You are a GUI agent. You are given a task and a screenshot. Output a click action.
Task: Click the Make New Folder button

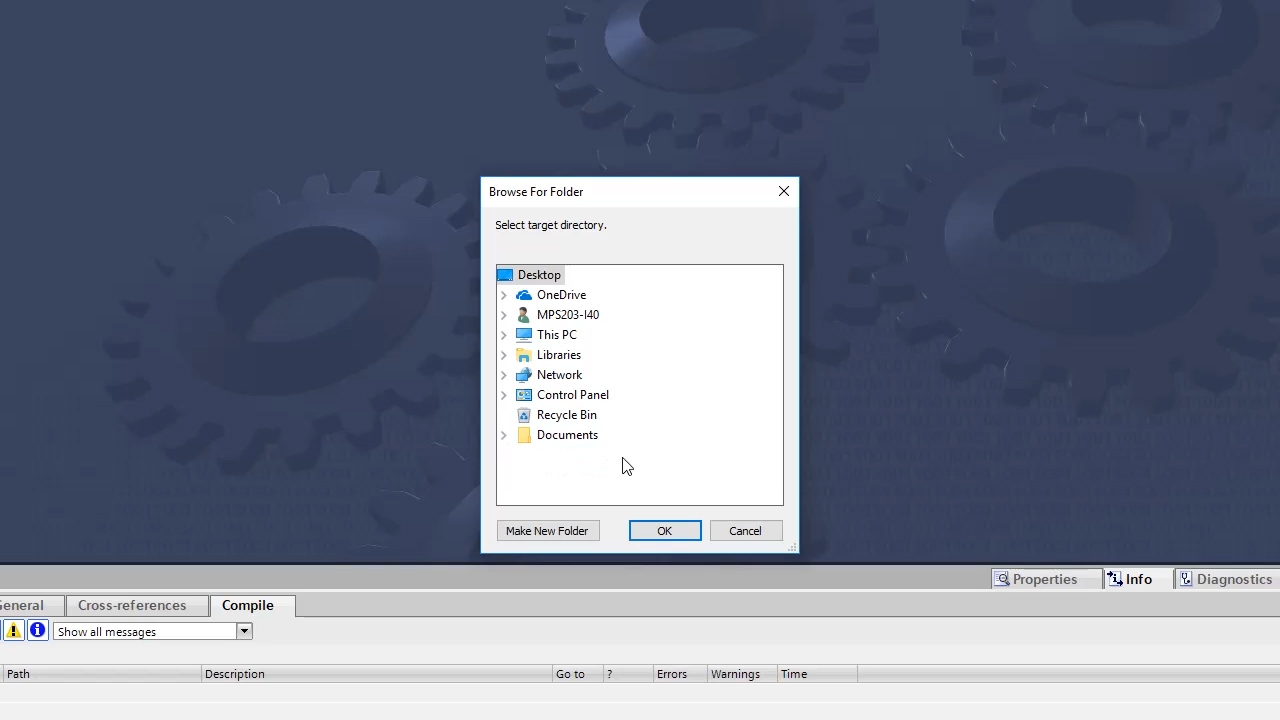click(x=547, y=531)
